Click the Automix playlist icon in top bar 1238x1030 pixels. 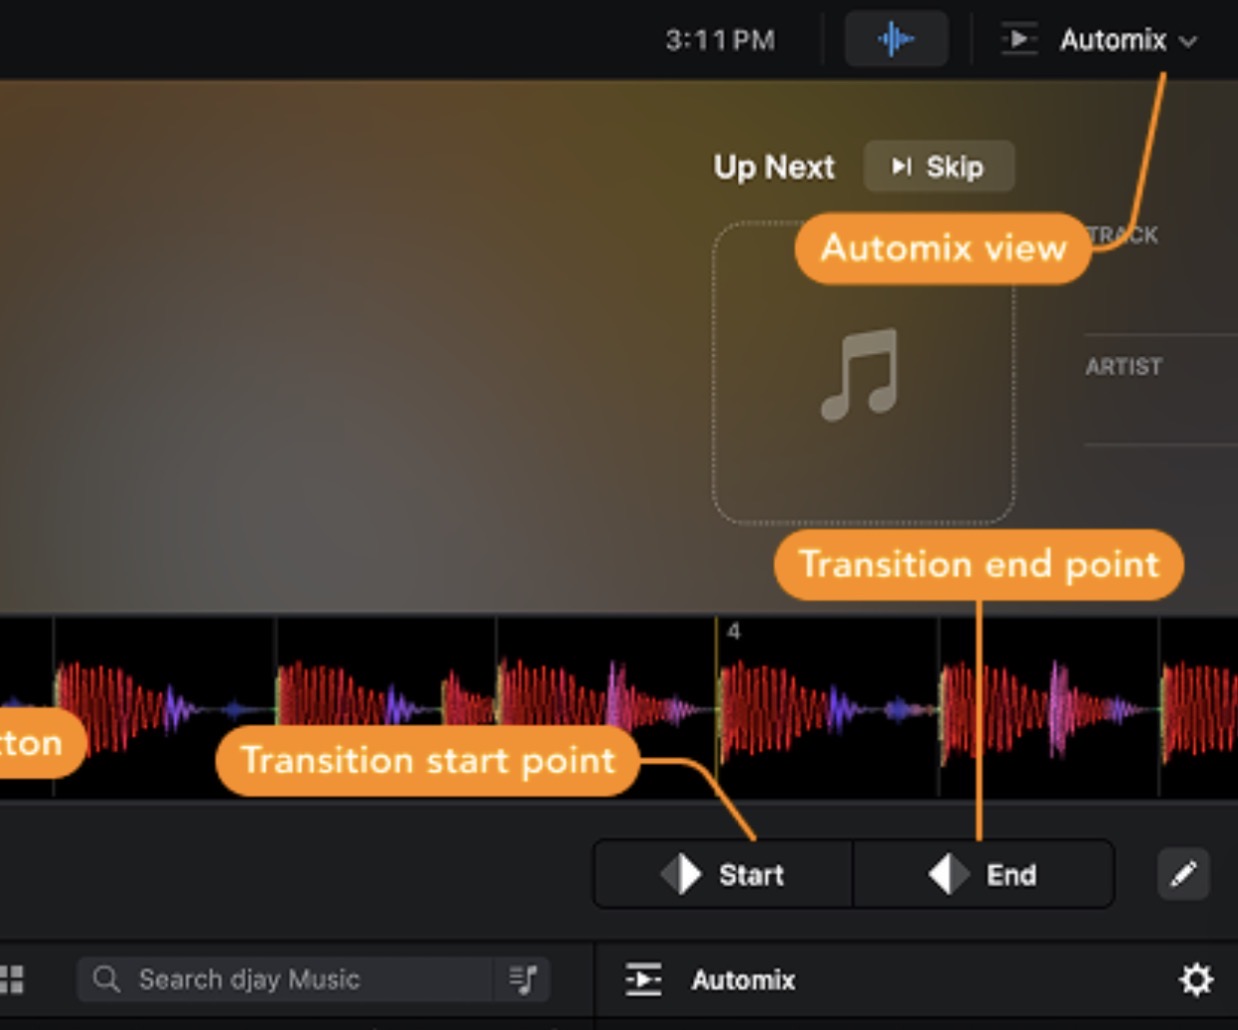tap(1019, 40)
